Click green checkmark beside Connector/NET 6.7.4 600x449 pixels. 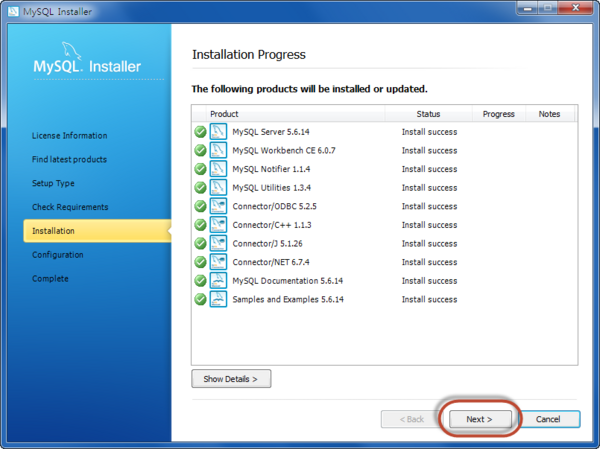pyautogui.click(x=200, y=262)
